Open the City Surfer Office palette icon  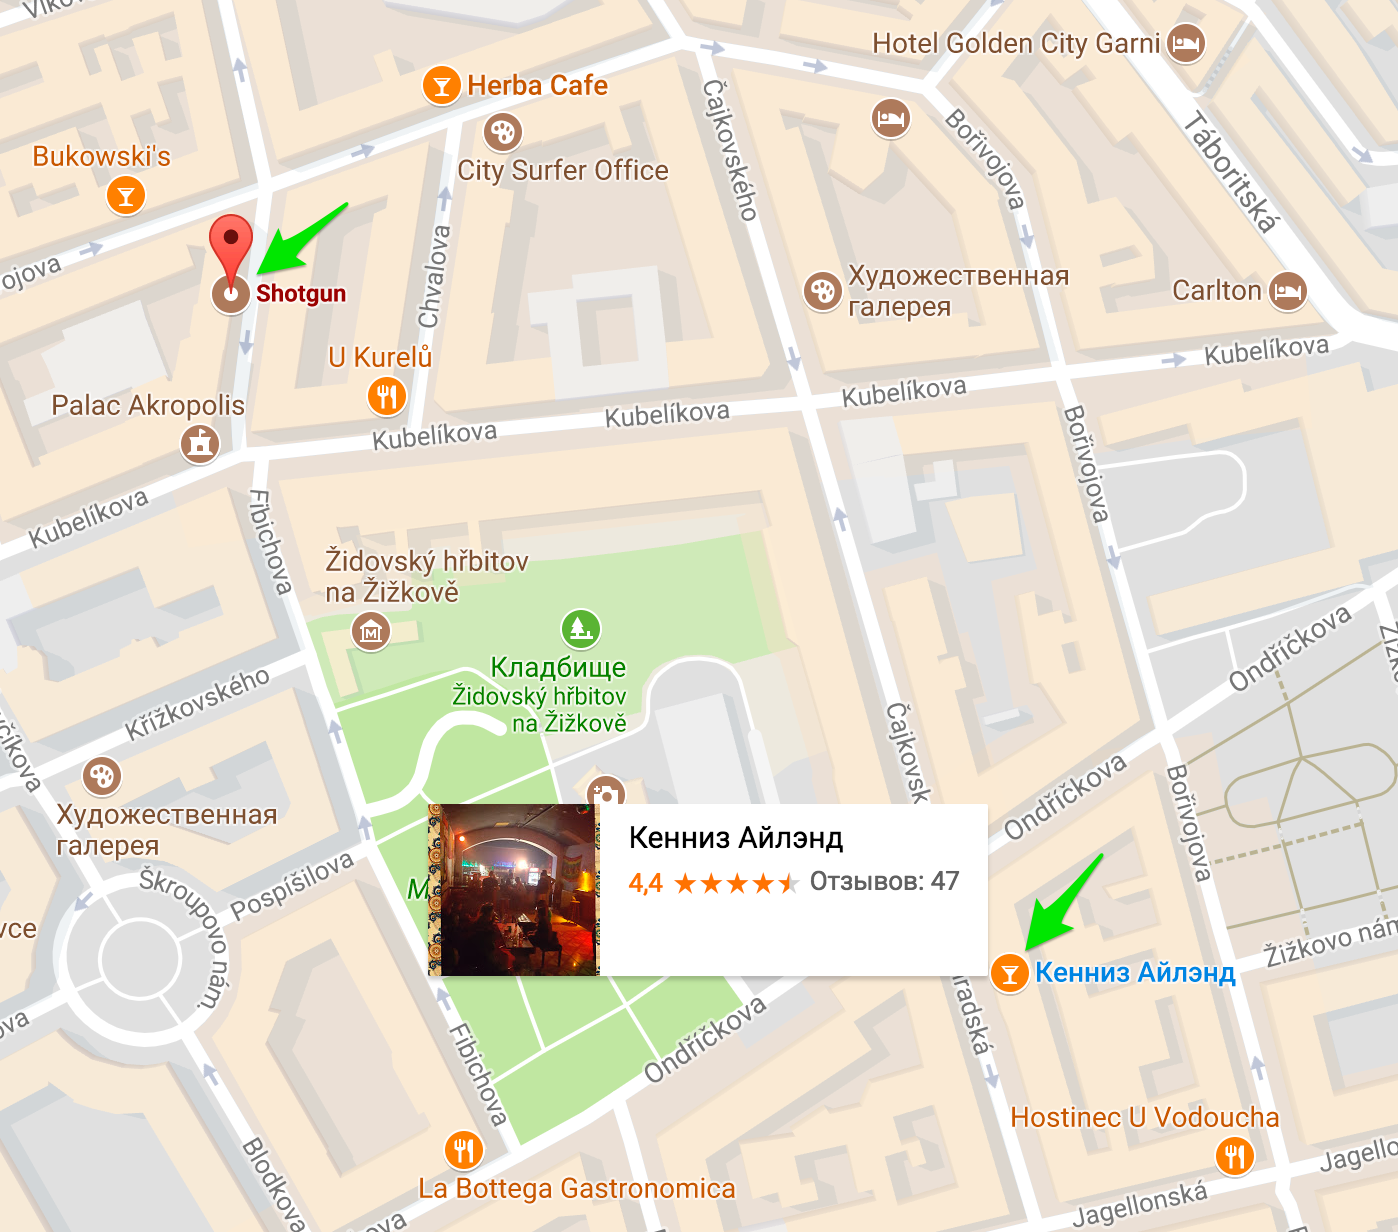(x=503, y=131)
